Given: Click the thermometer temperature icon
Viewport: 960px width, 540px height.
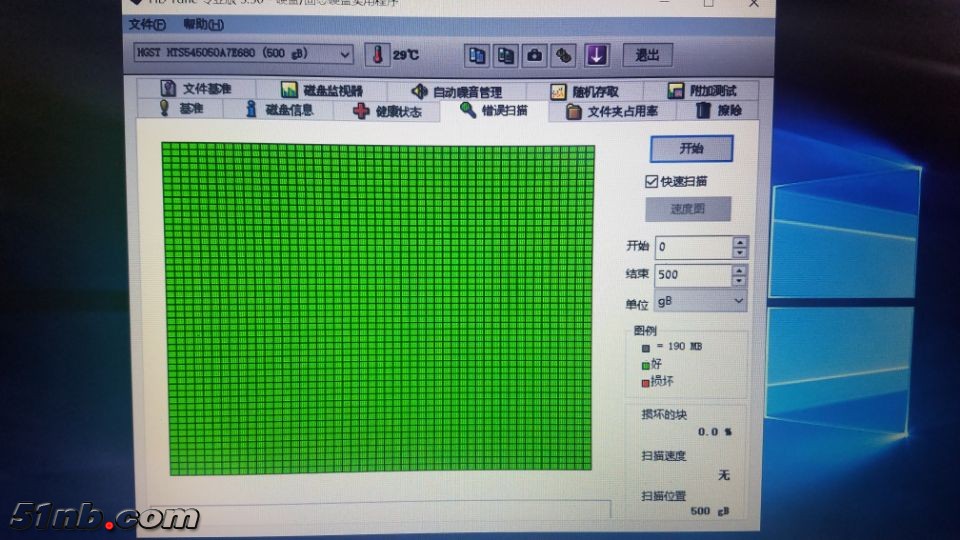Looking at the screenshot, I should point(378,55).
